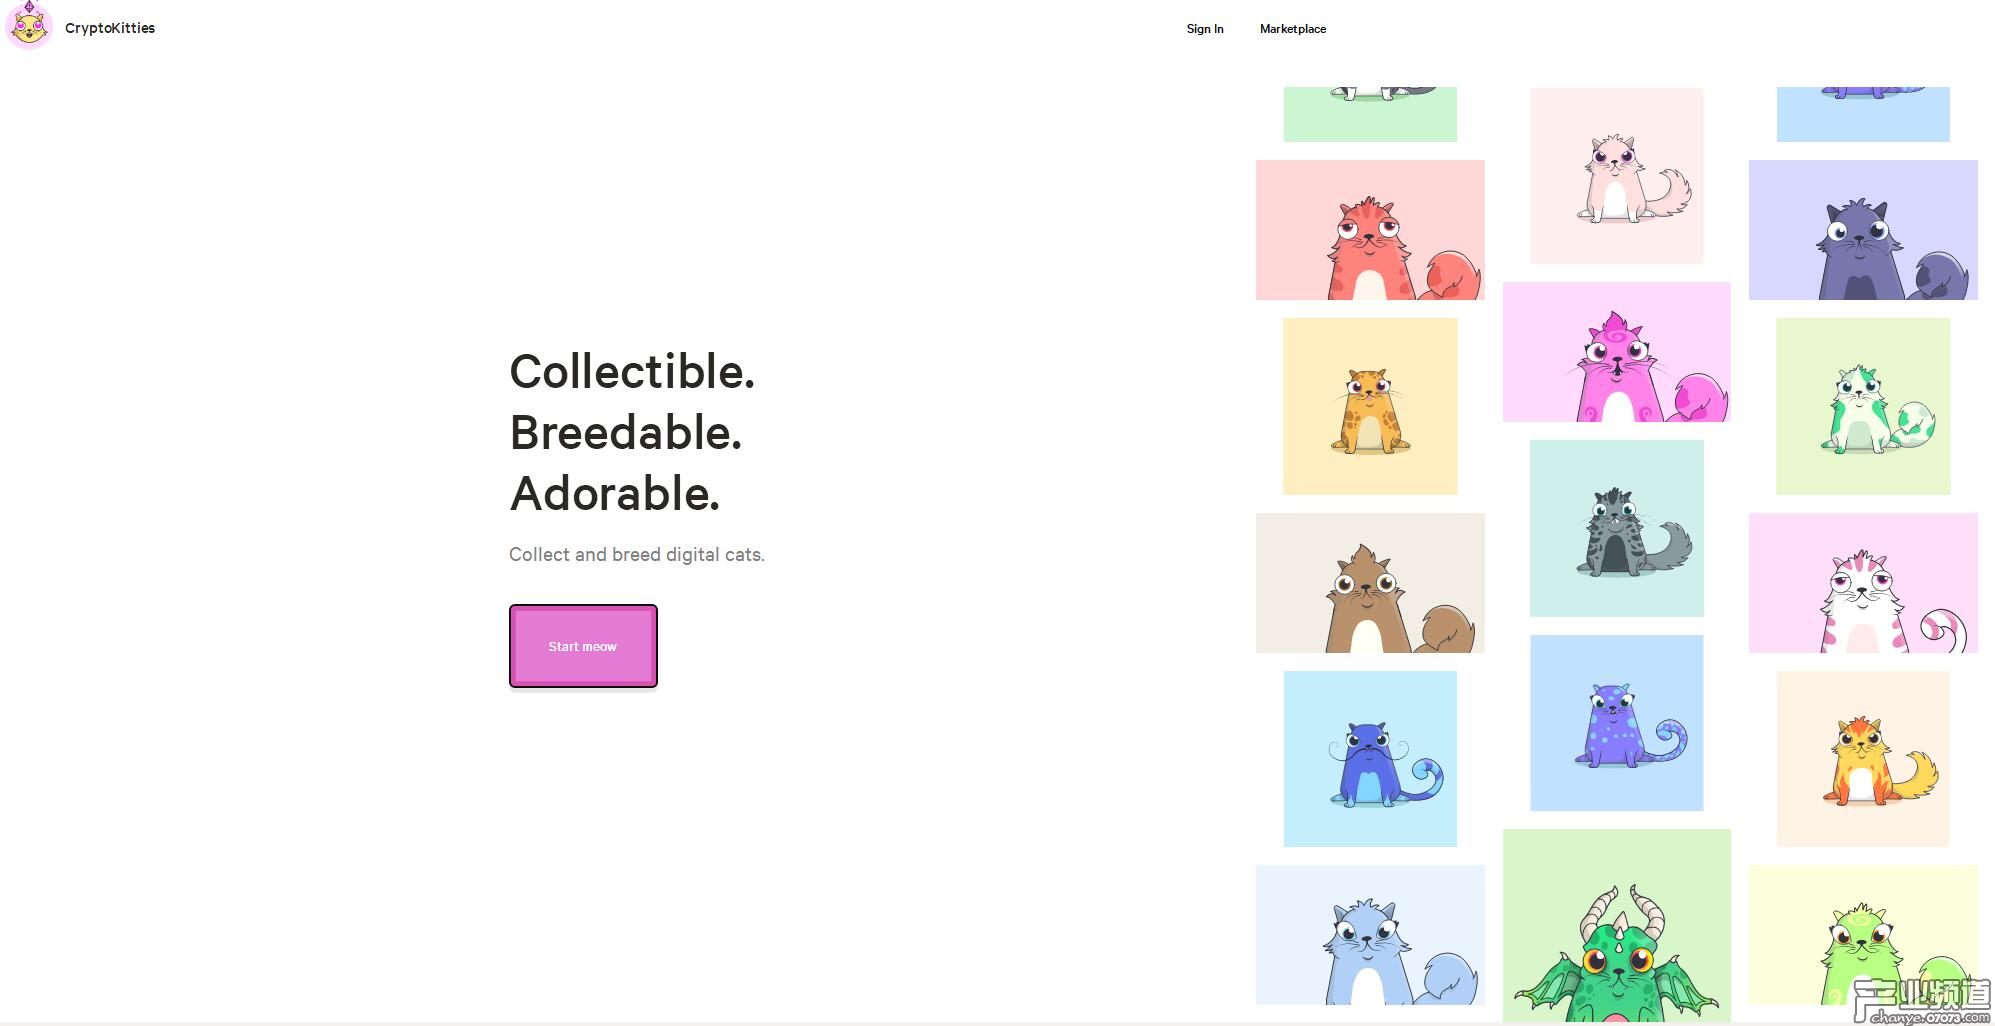The height and width of the screenshot is (1026, 1995).
Task: Select the light blue kitty card
Action: [1370, 935]
